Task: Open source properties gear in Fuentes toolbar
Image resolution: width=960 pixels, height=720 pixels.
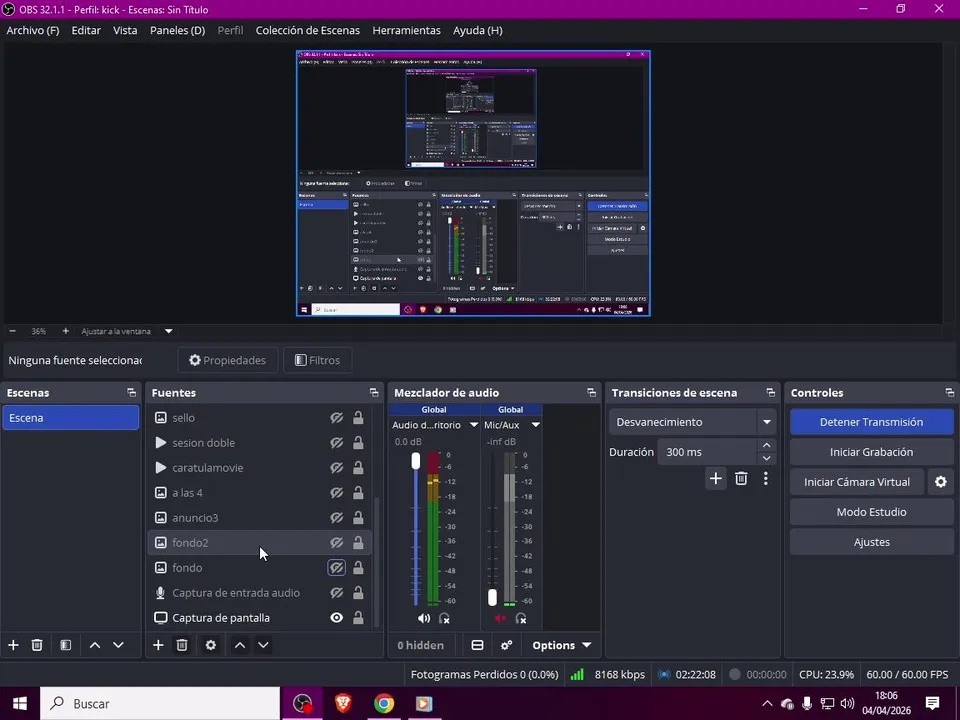Action: 211,645
